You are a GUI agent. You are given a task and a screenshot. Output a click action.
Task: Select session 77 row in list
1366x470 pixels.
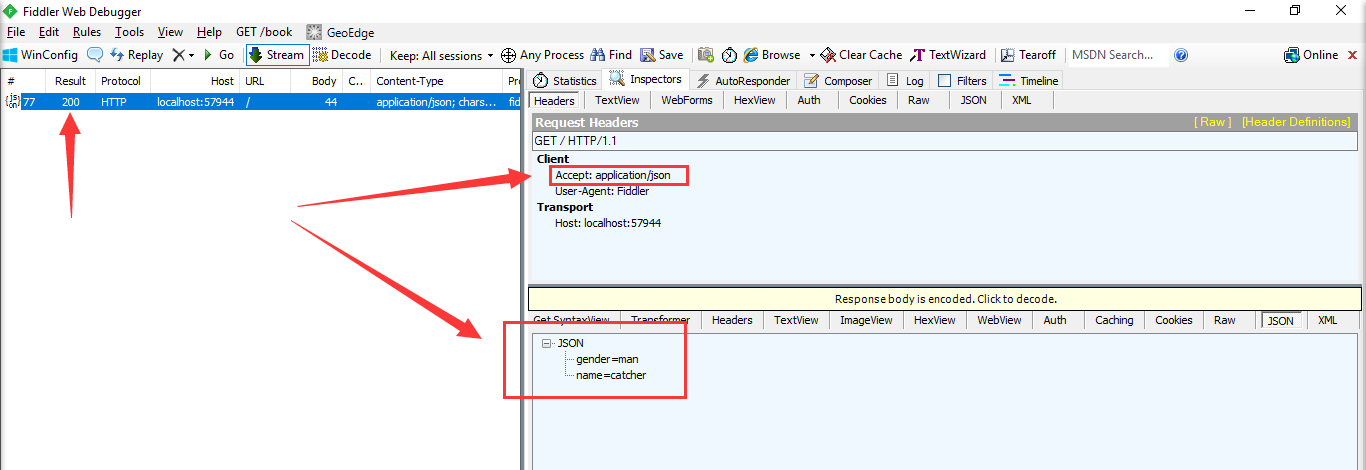coord(260,102)
